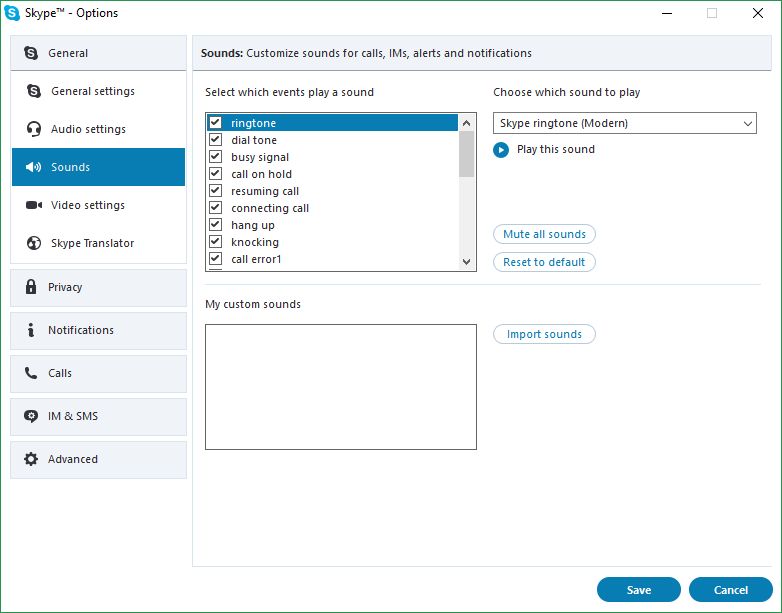Click the gear icon beside Advanced
The width and height of the screenshot is (782, 613).
[31, 459]
